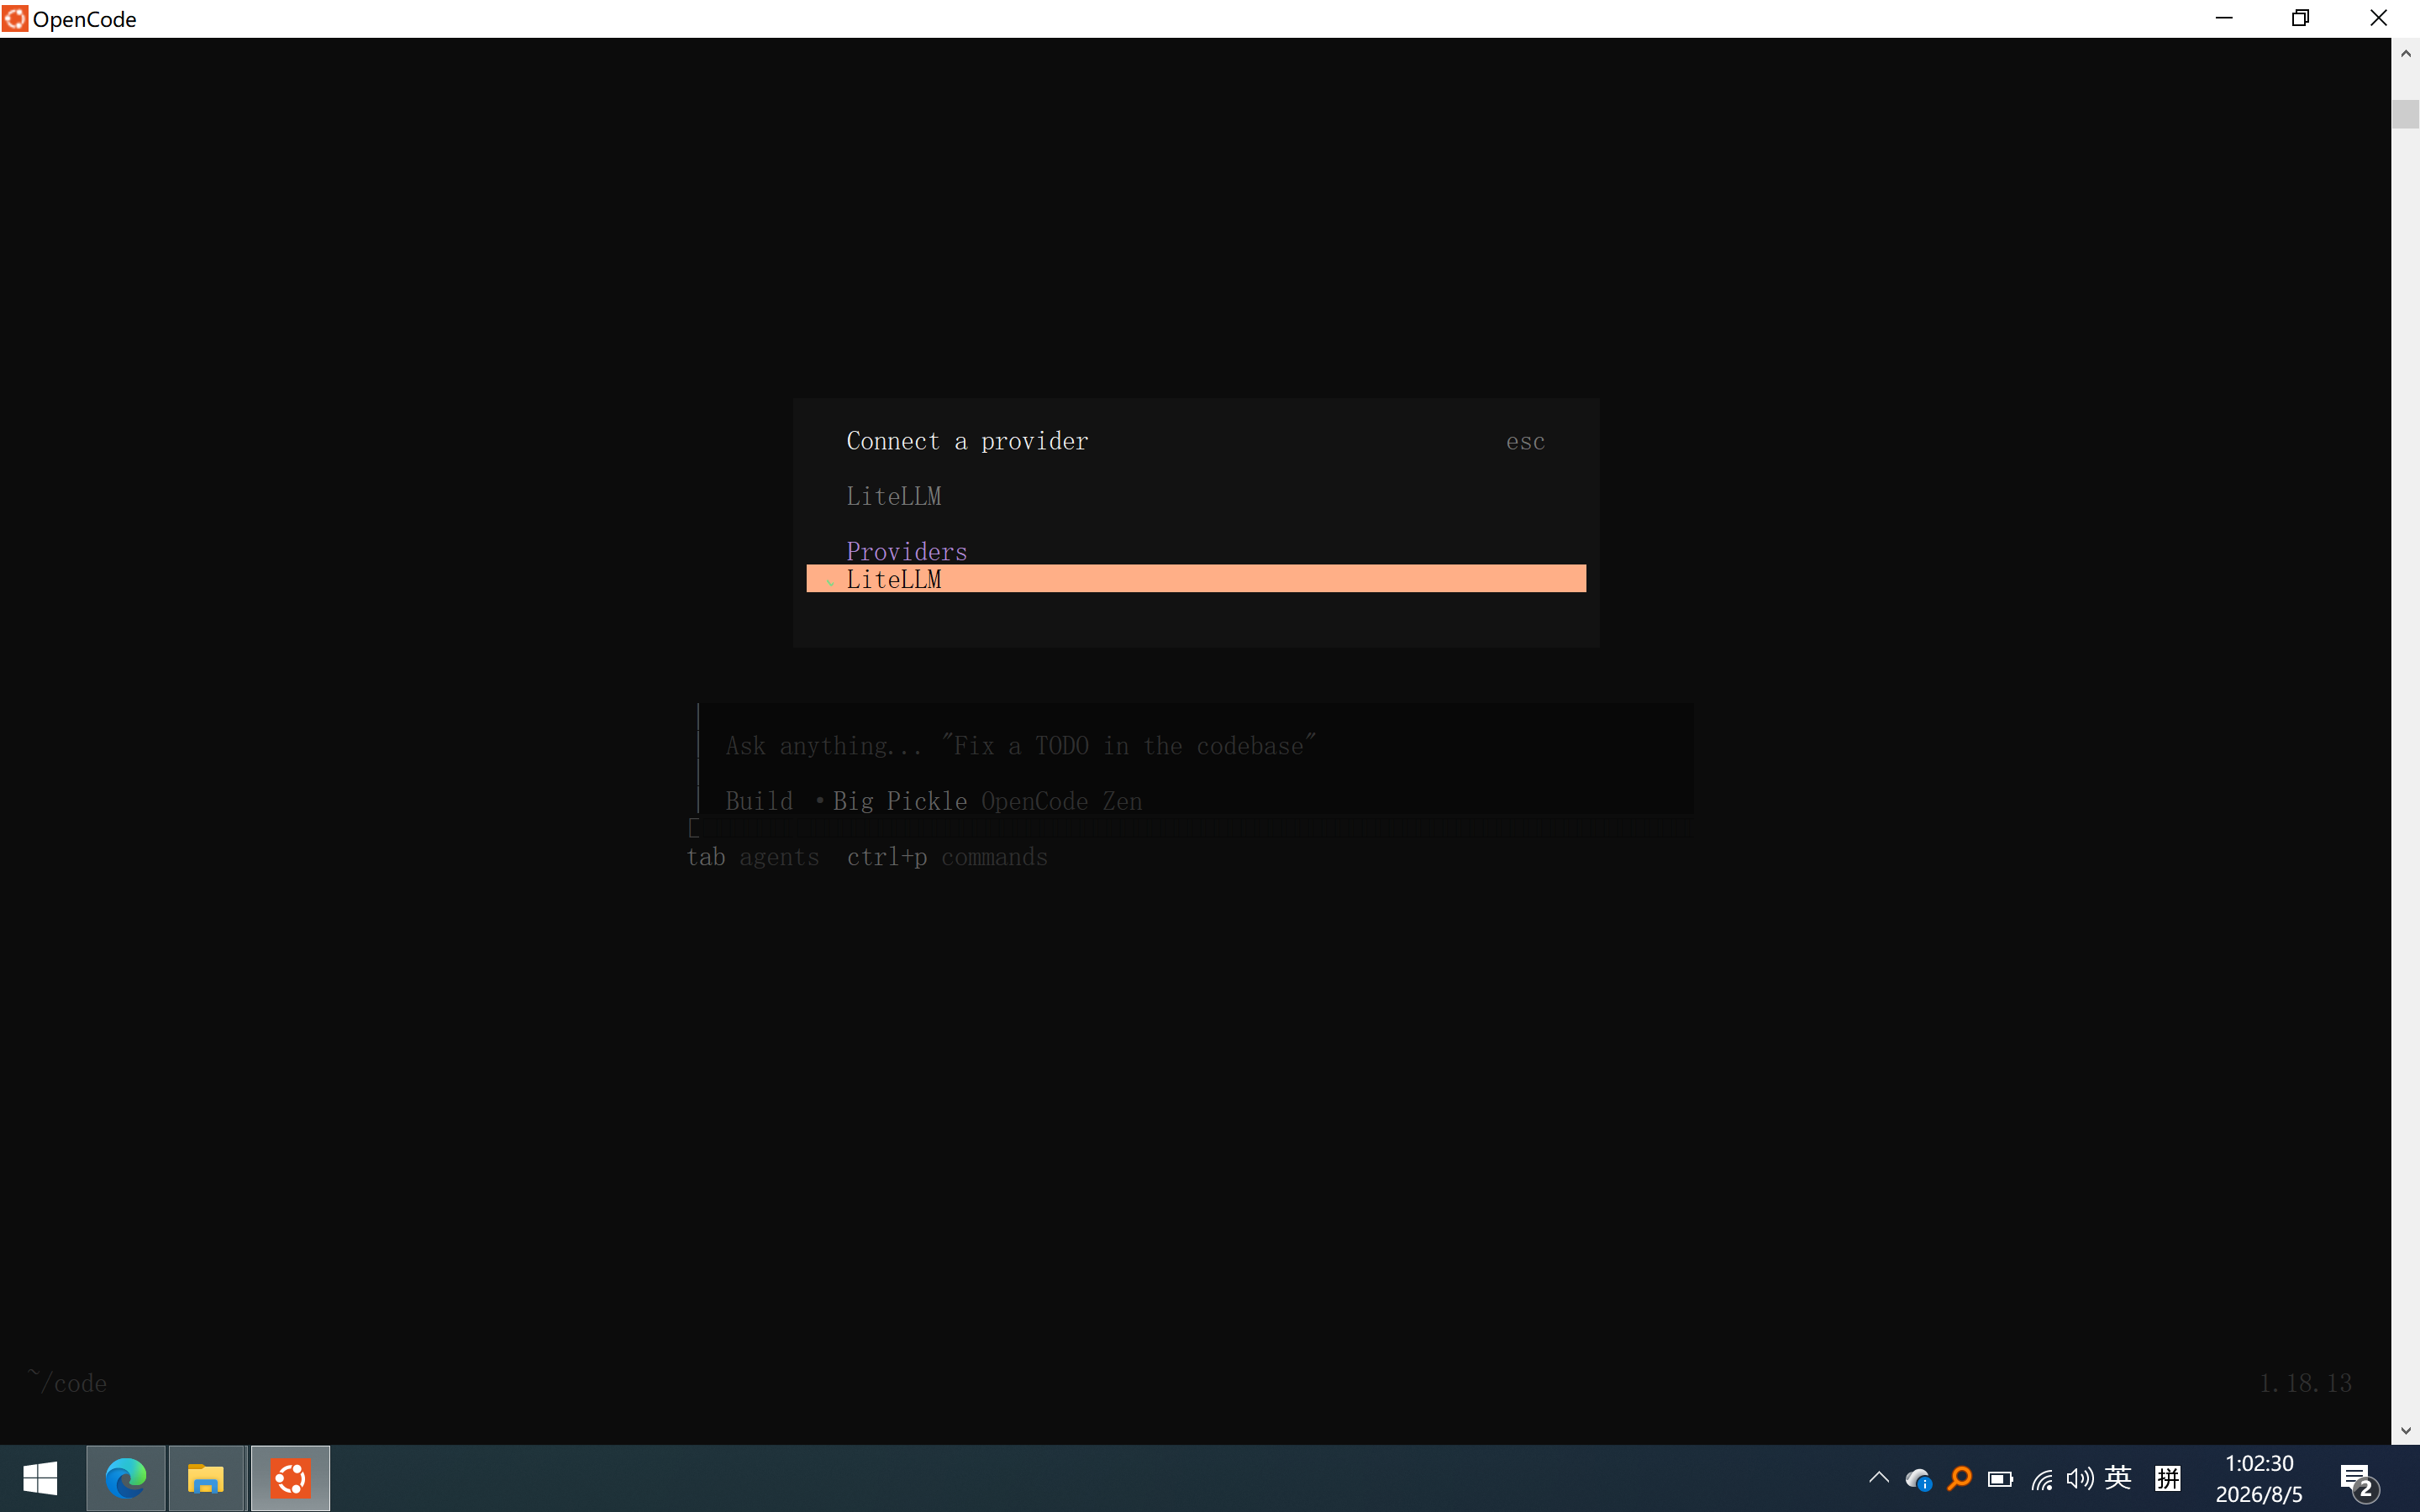Select the highlighted LiteLLM provider row
The image size is (2420, 1512).
point(1196,579)
